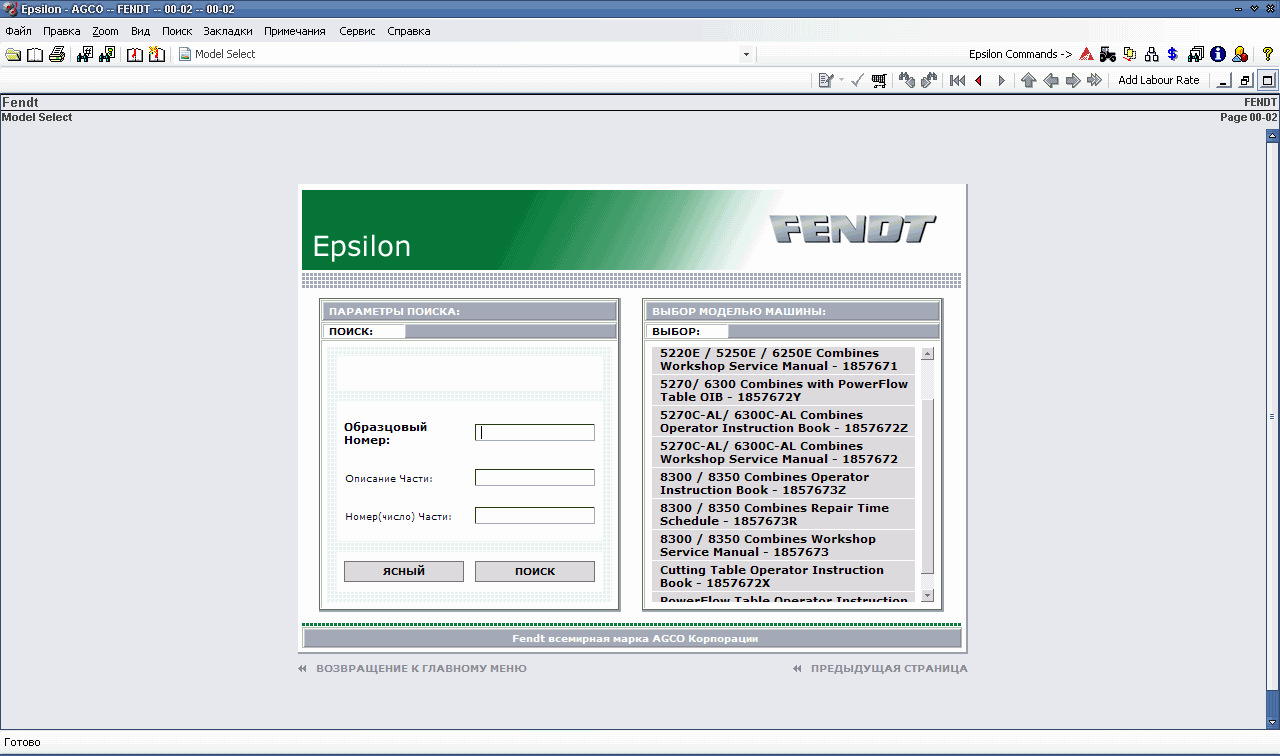This screenshot has width=1280, height=756.
Task: Select the Print icon on the toolbar
Action: click(x=57, y=54)
